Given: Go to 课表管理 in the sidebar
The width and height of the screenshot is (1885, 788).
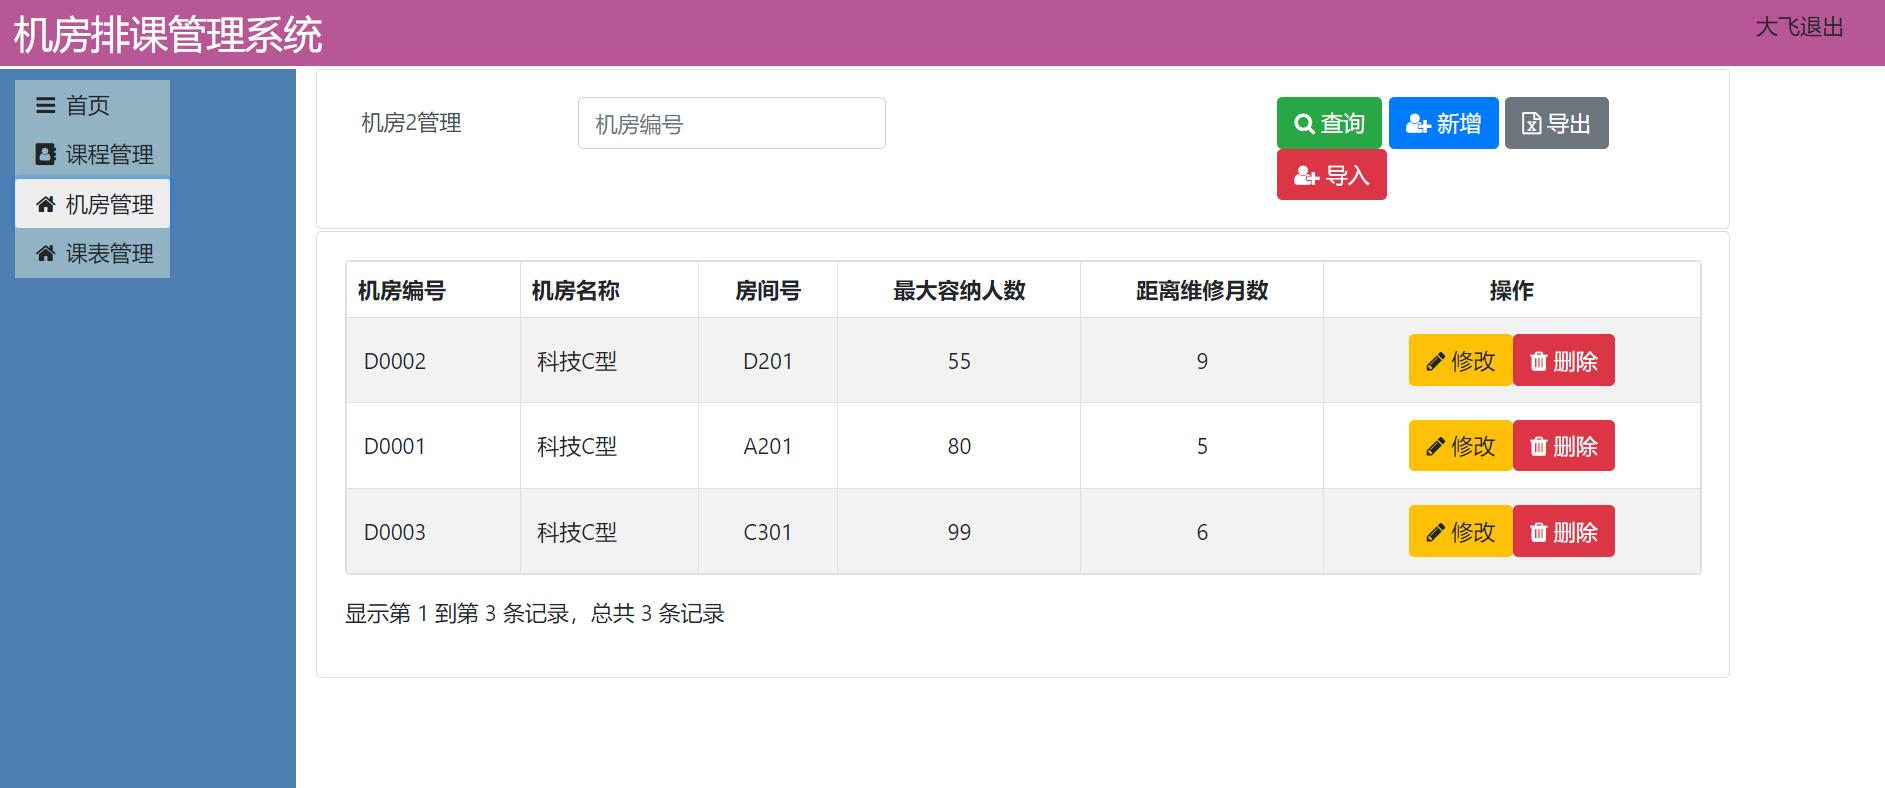Looking at the screenshot, I should pos(92,253).
